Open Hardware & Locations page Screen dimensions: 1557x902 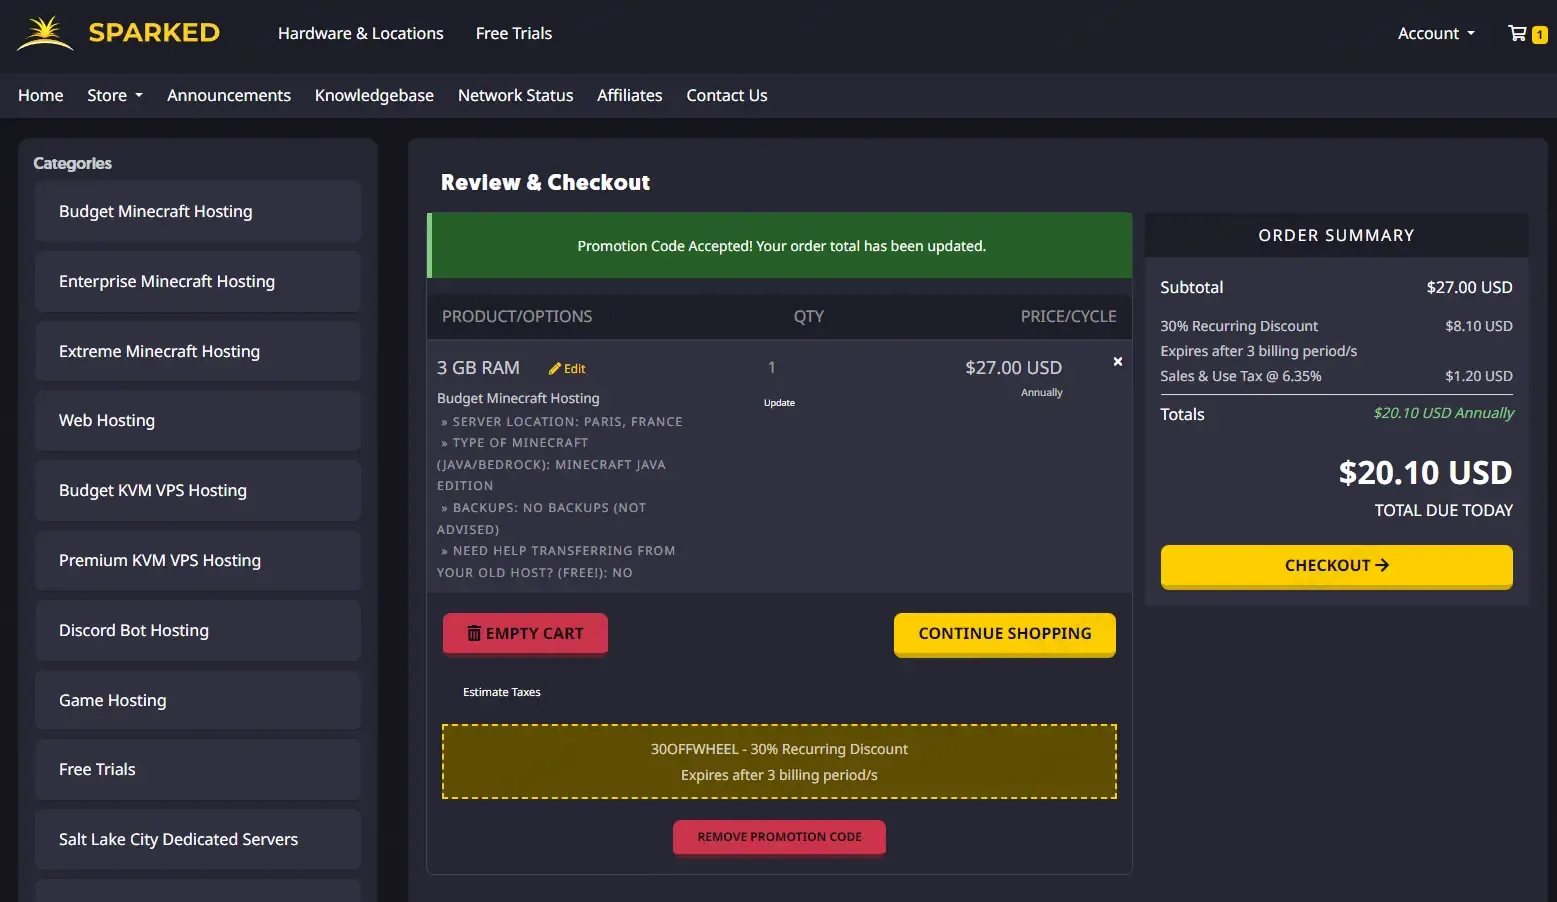361,33
